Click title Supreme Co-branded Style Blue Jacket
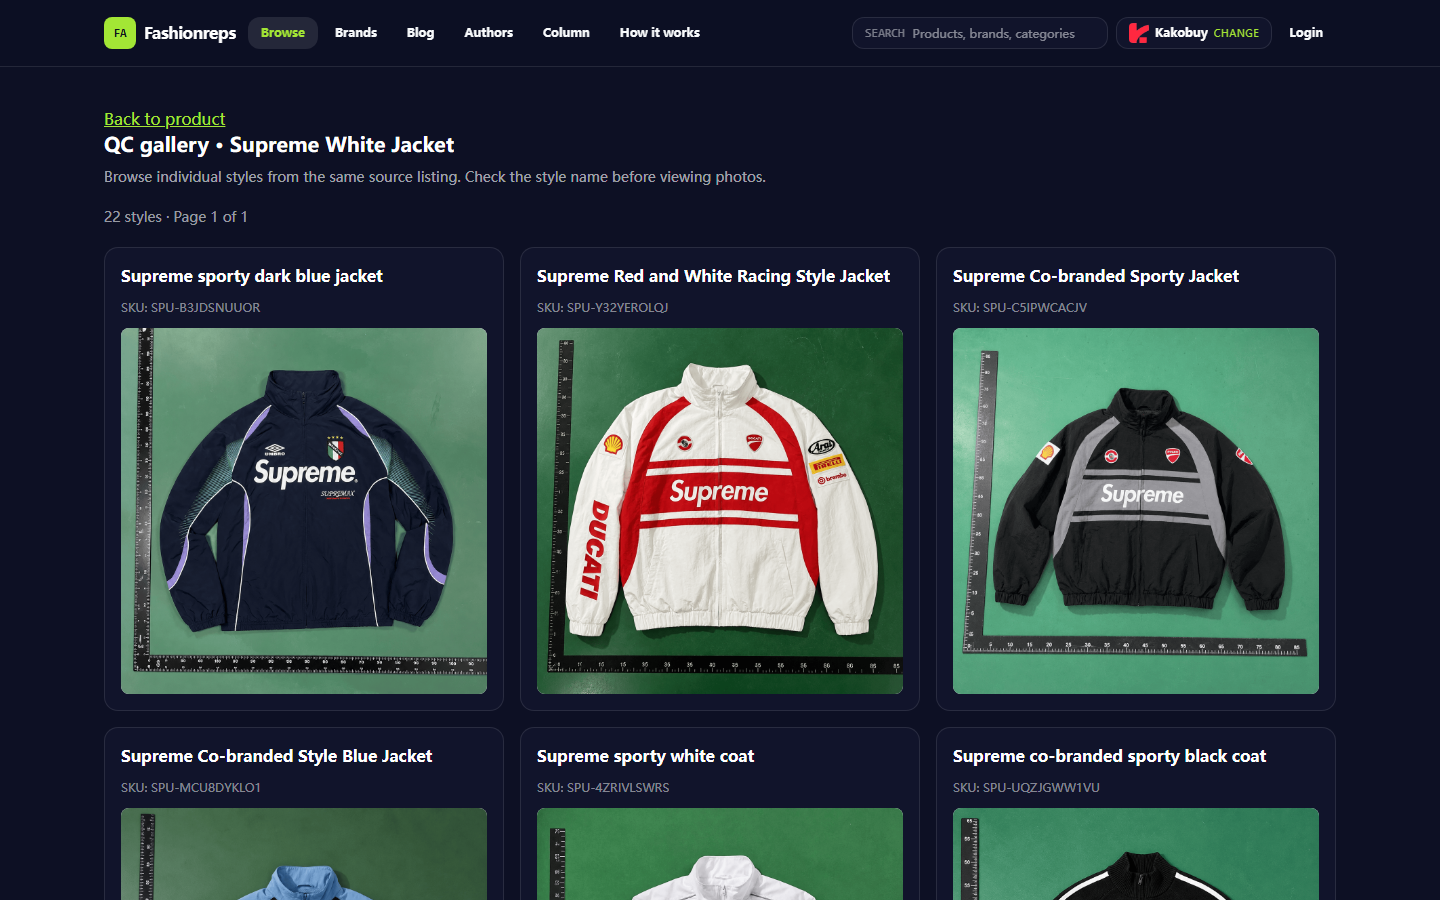Image resolution: width=1440 pixels, height=900 pixels. click(277, 756)
